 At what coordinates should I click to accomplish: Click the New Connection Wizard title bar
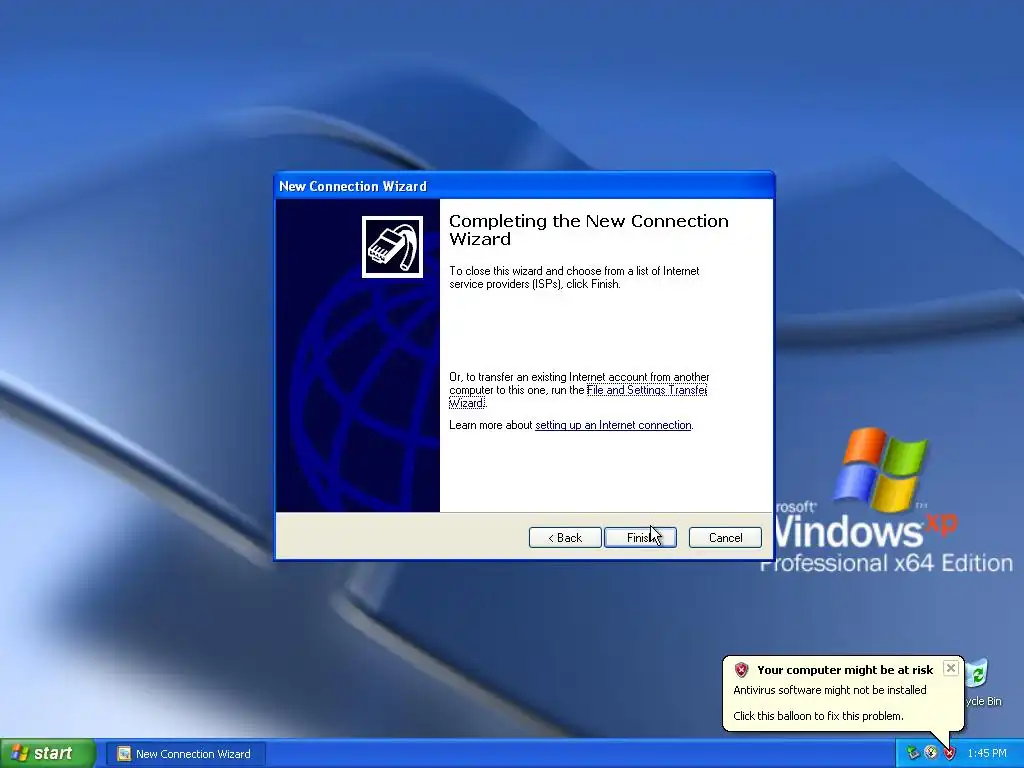click(524, 186)
